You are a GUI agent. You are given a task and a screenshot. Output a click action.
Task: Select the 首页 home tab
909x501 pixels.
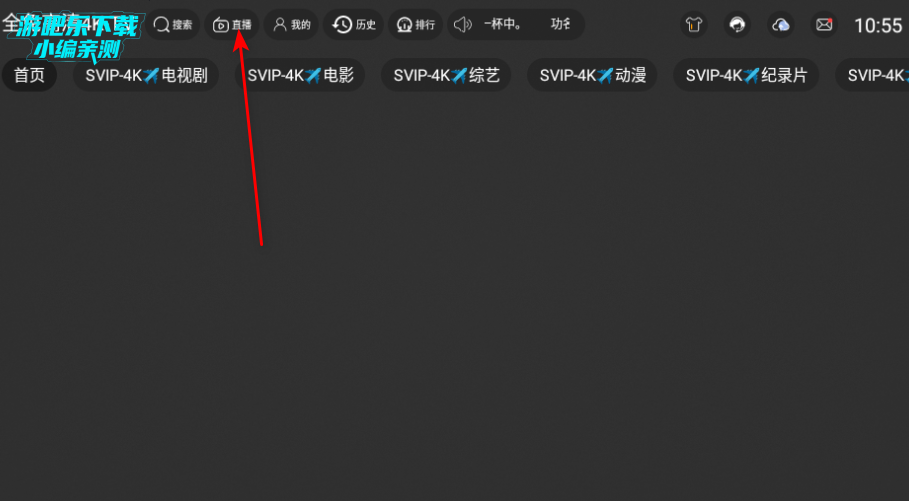point(29,75)
